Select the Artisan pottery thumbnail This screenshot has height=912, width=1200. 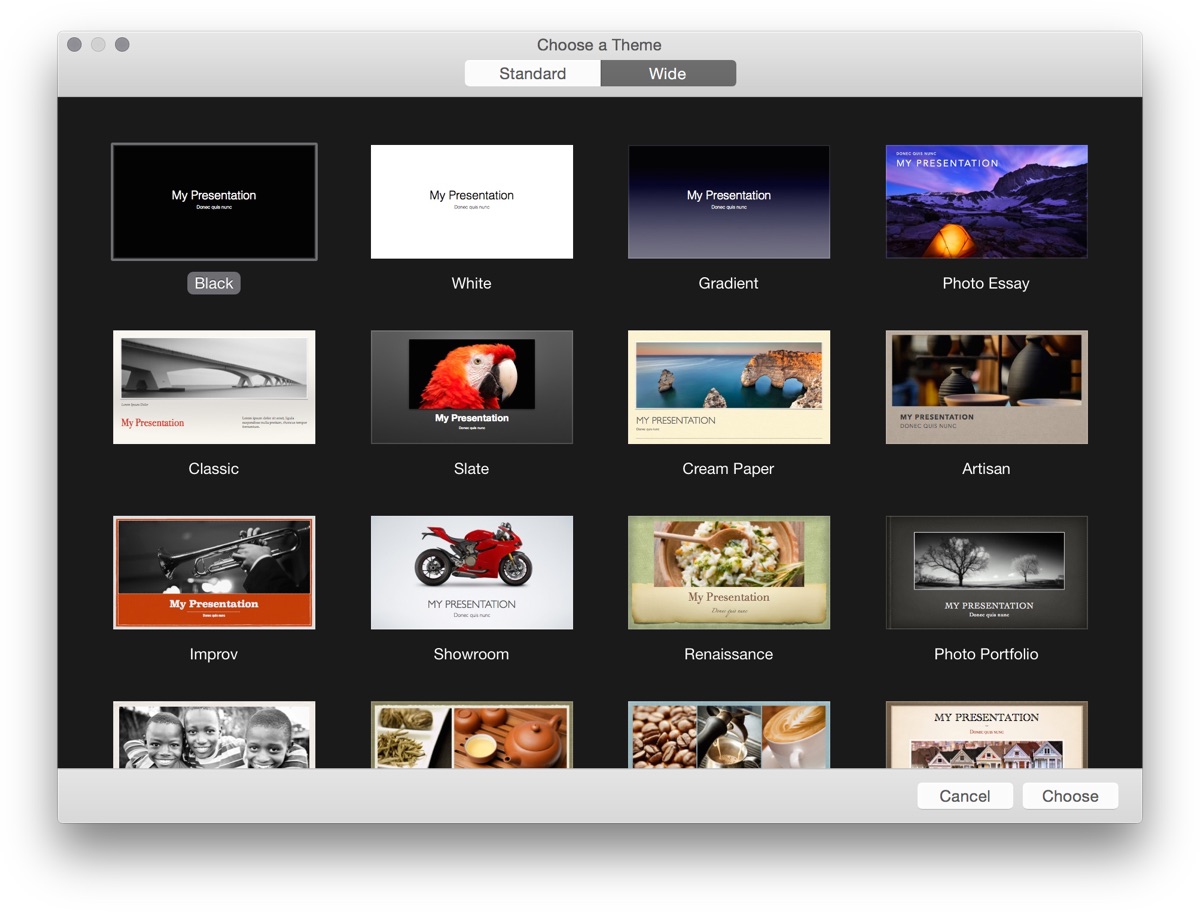[987, 387]
